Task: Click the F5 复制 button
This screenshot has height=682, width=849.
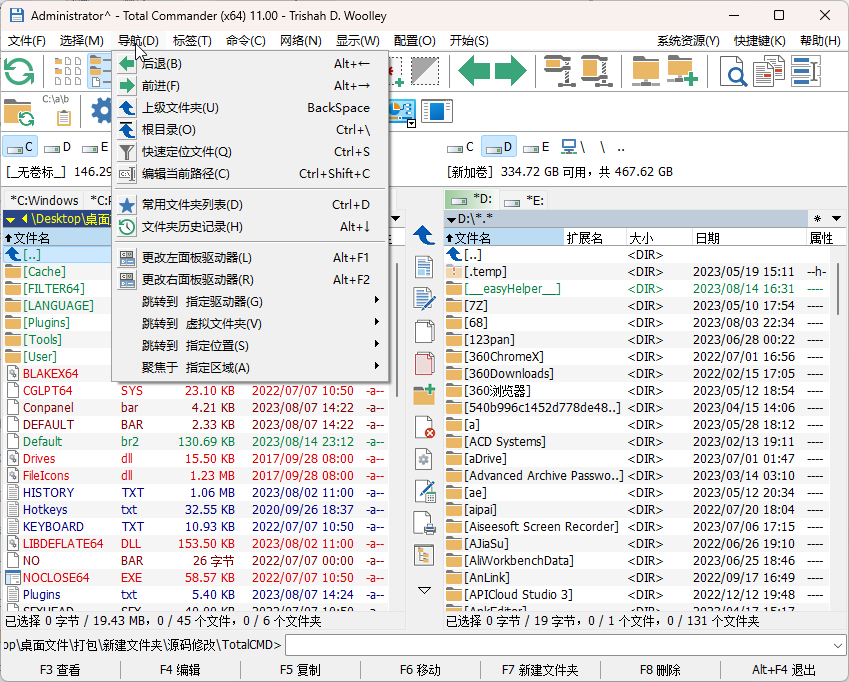Action: click(x=301, y=670)
